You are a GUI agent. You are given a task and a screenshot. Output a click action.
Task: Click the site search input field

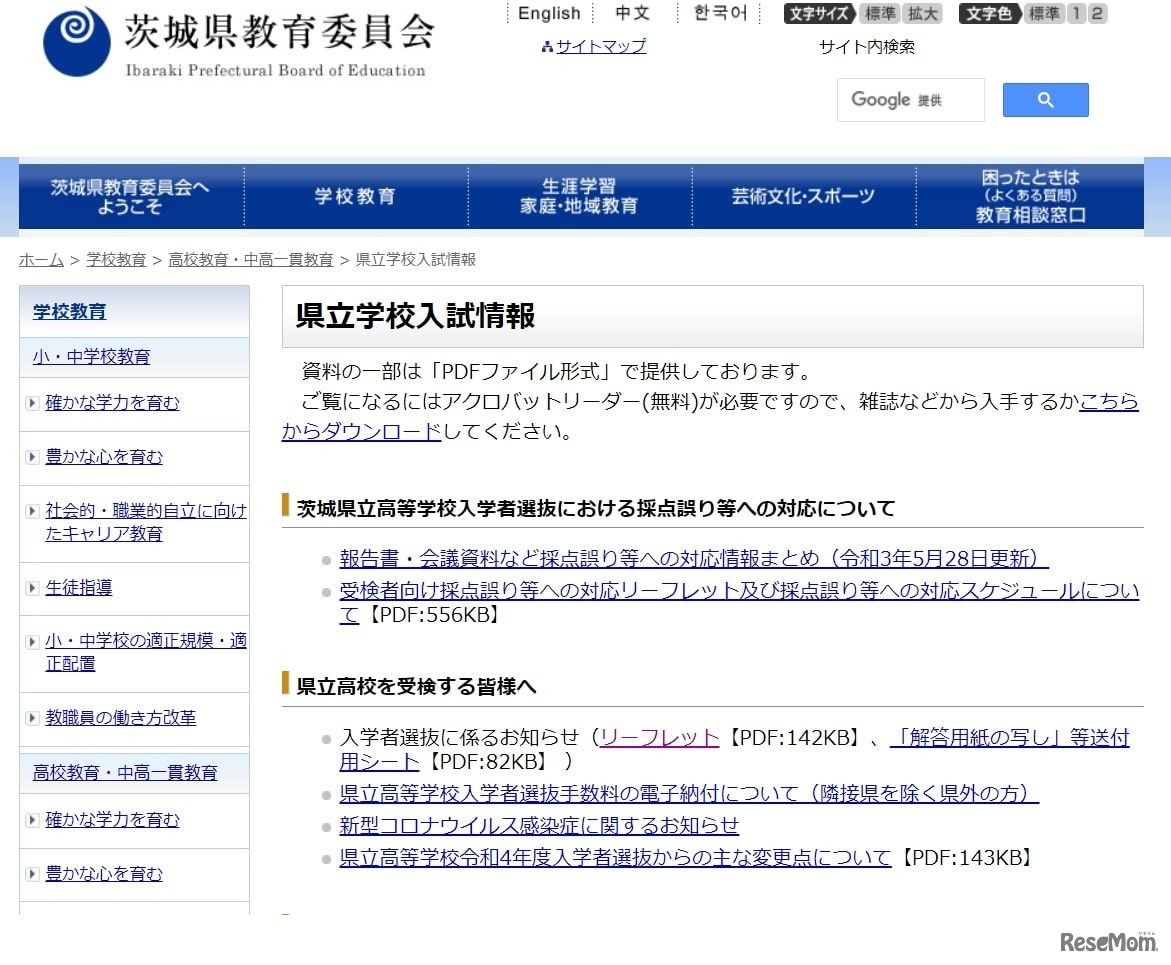click(910, 99)
